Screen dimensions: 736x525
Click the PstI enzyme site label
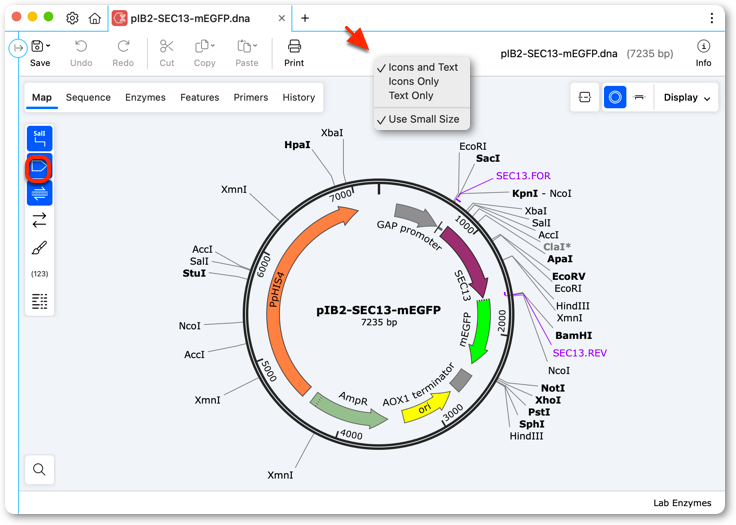tap(539, 412)
